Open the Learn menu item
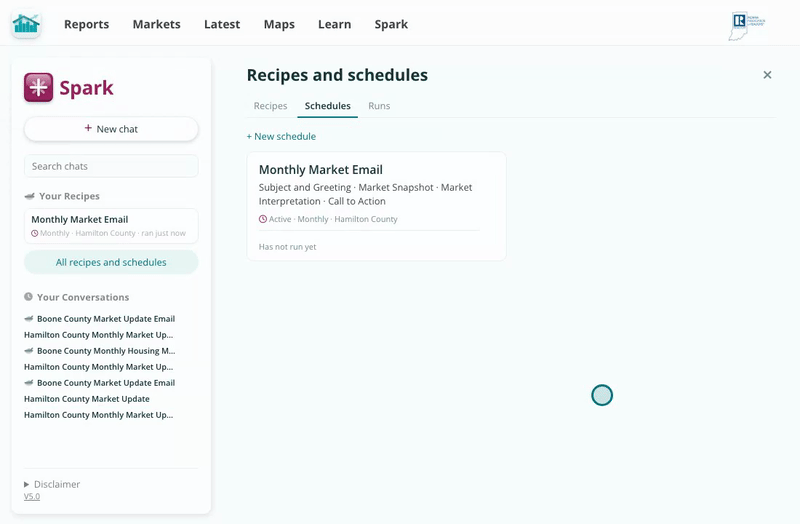The height and width of the screenshot is (524, 800). click(x=335, y=24)
